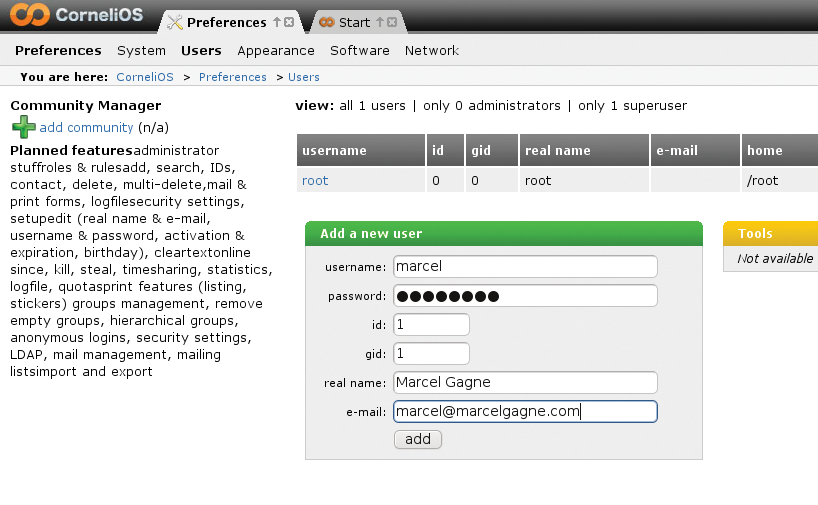The height and width of the screenshot is (505, 818).
Task: Open the Network menu
Action: [x=432, y=51]
